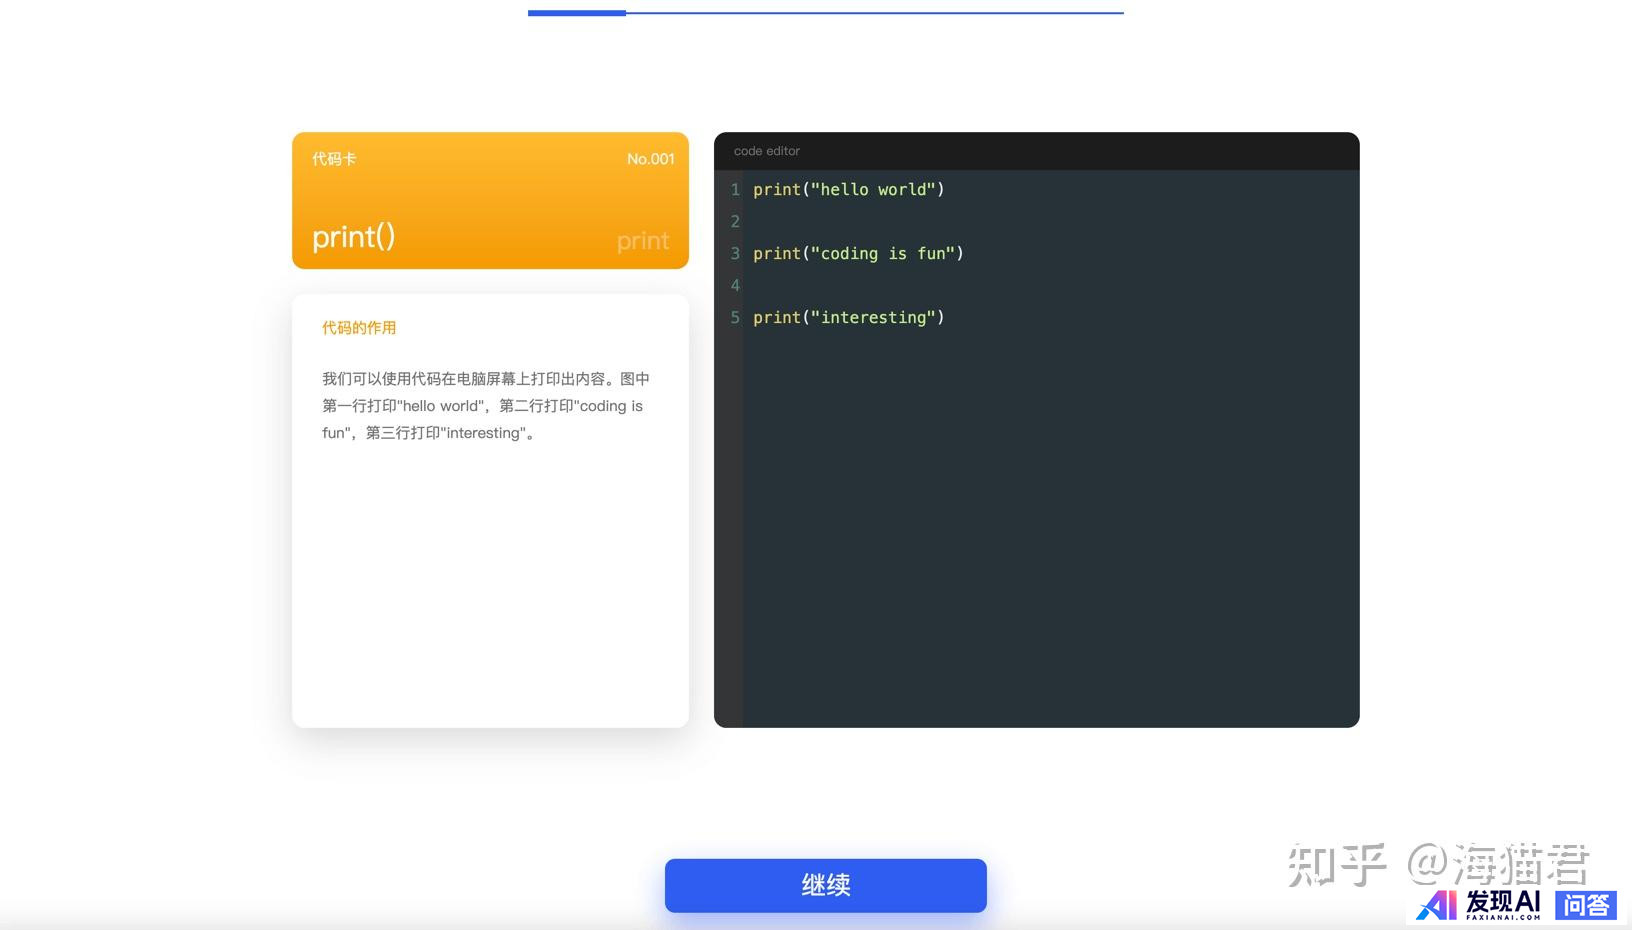Select the large print() title on the card
The height and width of the screenshot is (930, 1632).
[353, 237]
